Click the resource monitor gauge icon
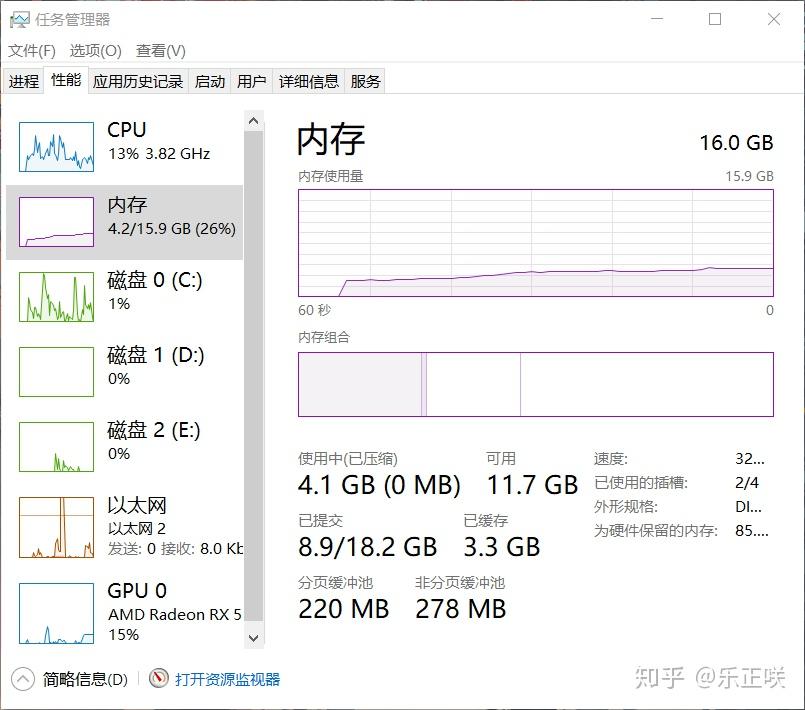This screenshot has width=805, height=710. point(159,678)
